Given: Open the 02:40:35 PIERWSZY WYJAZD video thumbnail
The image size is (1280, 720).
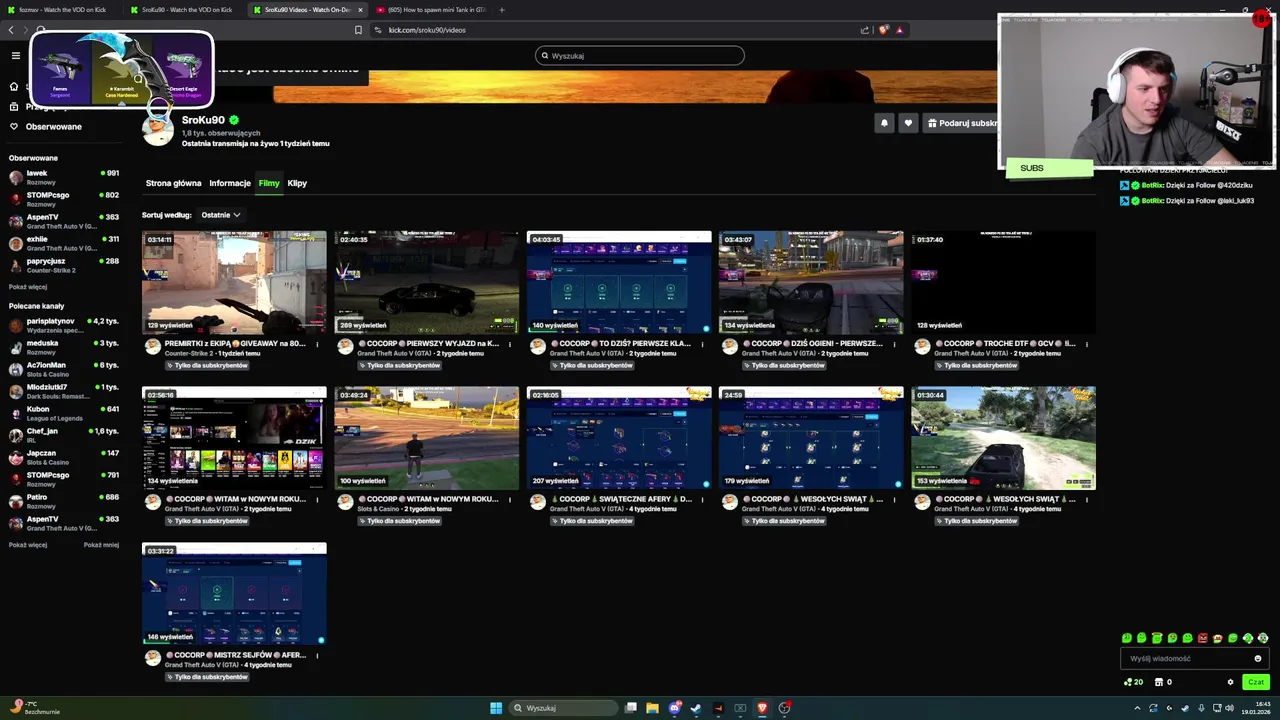Looking at the screenshot, I should coord(427,282).
